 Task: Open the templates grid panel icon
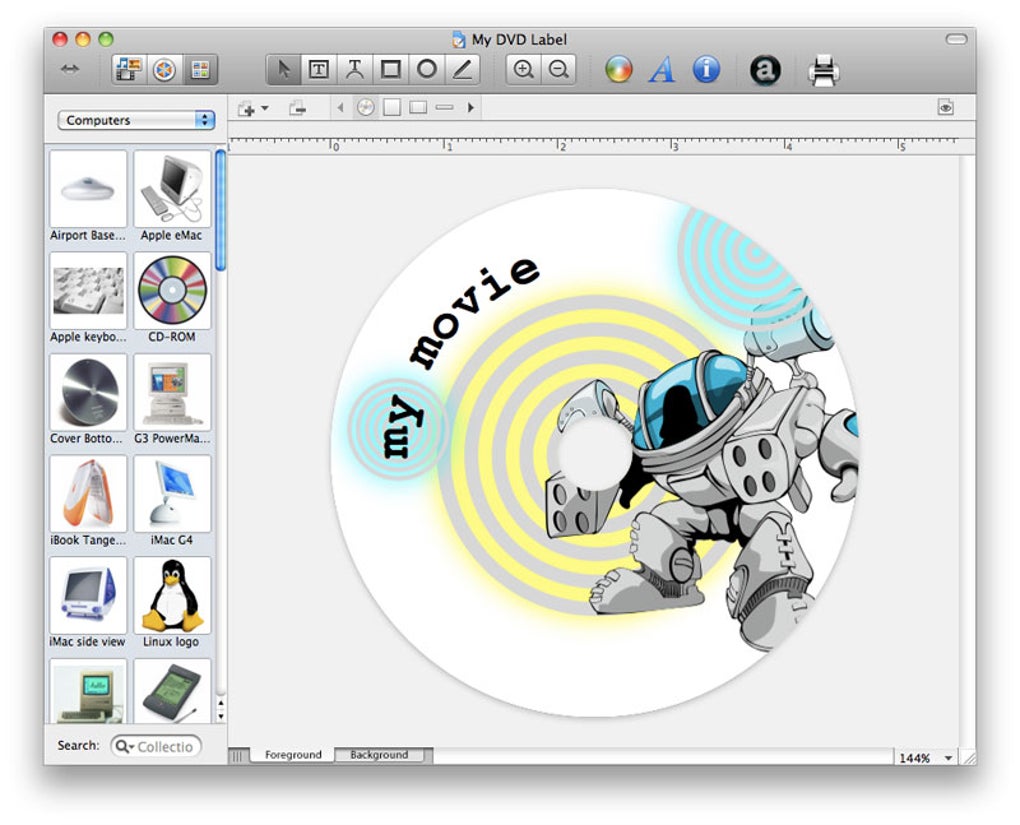pyautogui.click(x=200, y=70)
